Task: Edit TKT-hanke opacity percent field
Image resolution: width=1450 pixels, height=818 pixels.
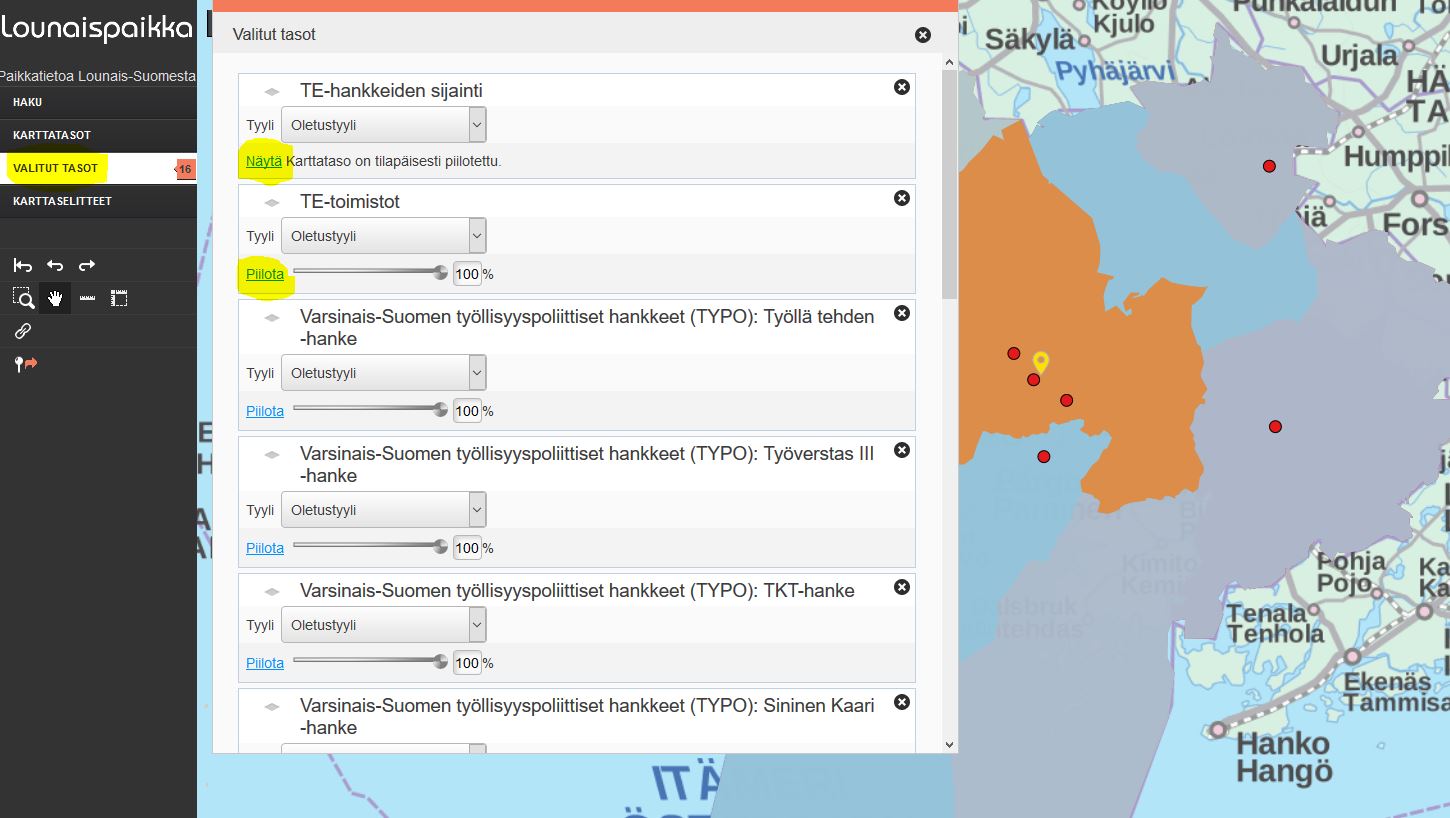Action: pos(468,663)
